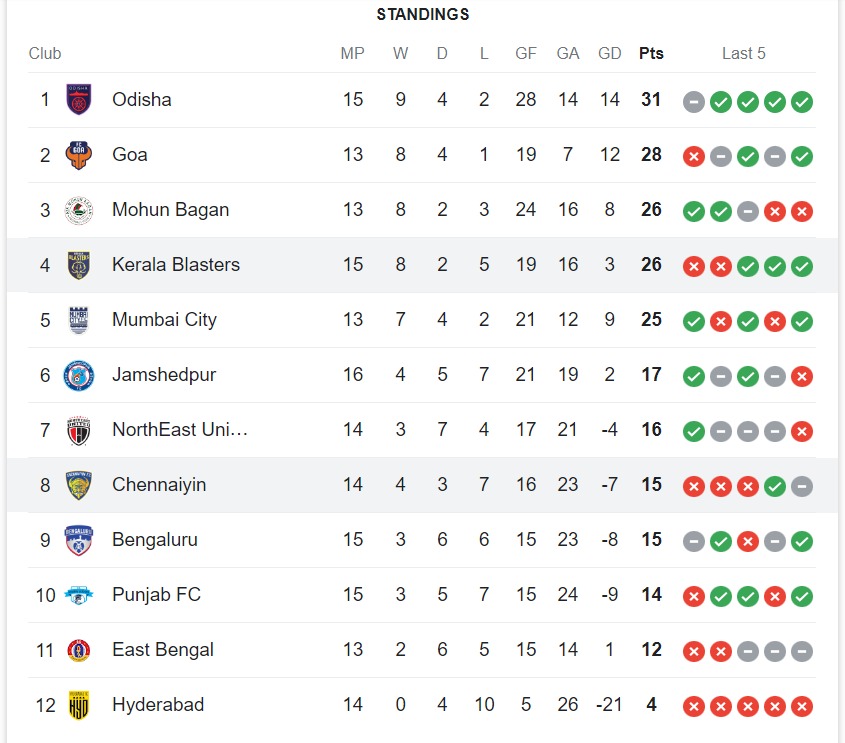Select the Chennaiyin club crest icon

(78, 485)
